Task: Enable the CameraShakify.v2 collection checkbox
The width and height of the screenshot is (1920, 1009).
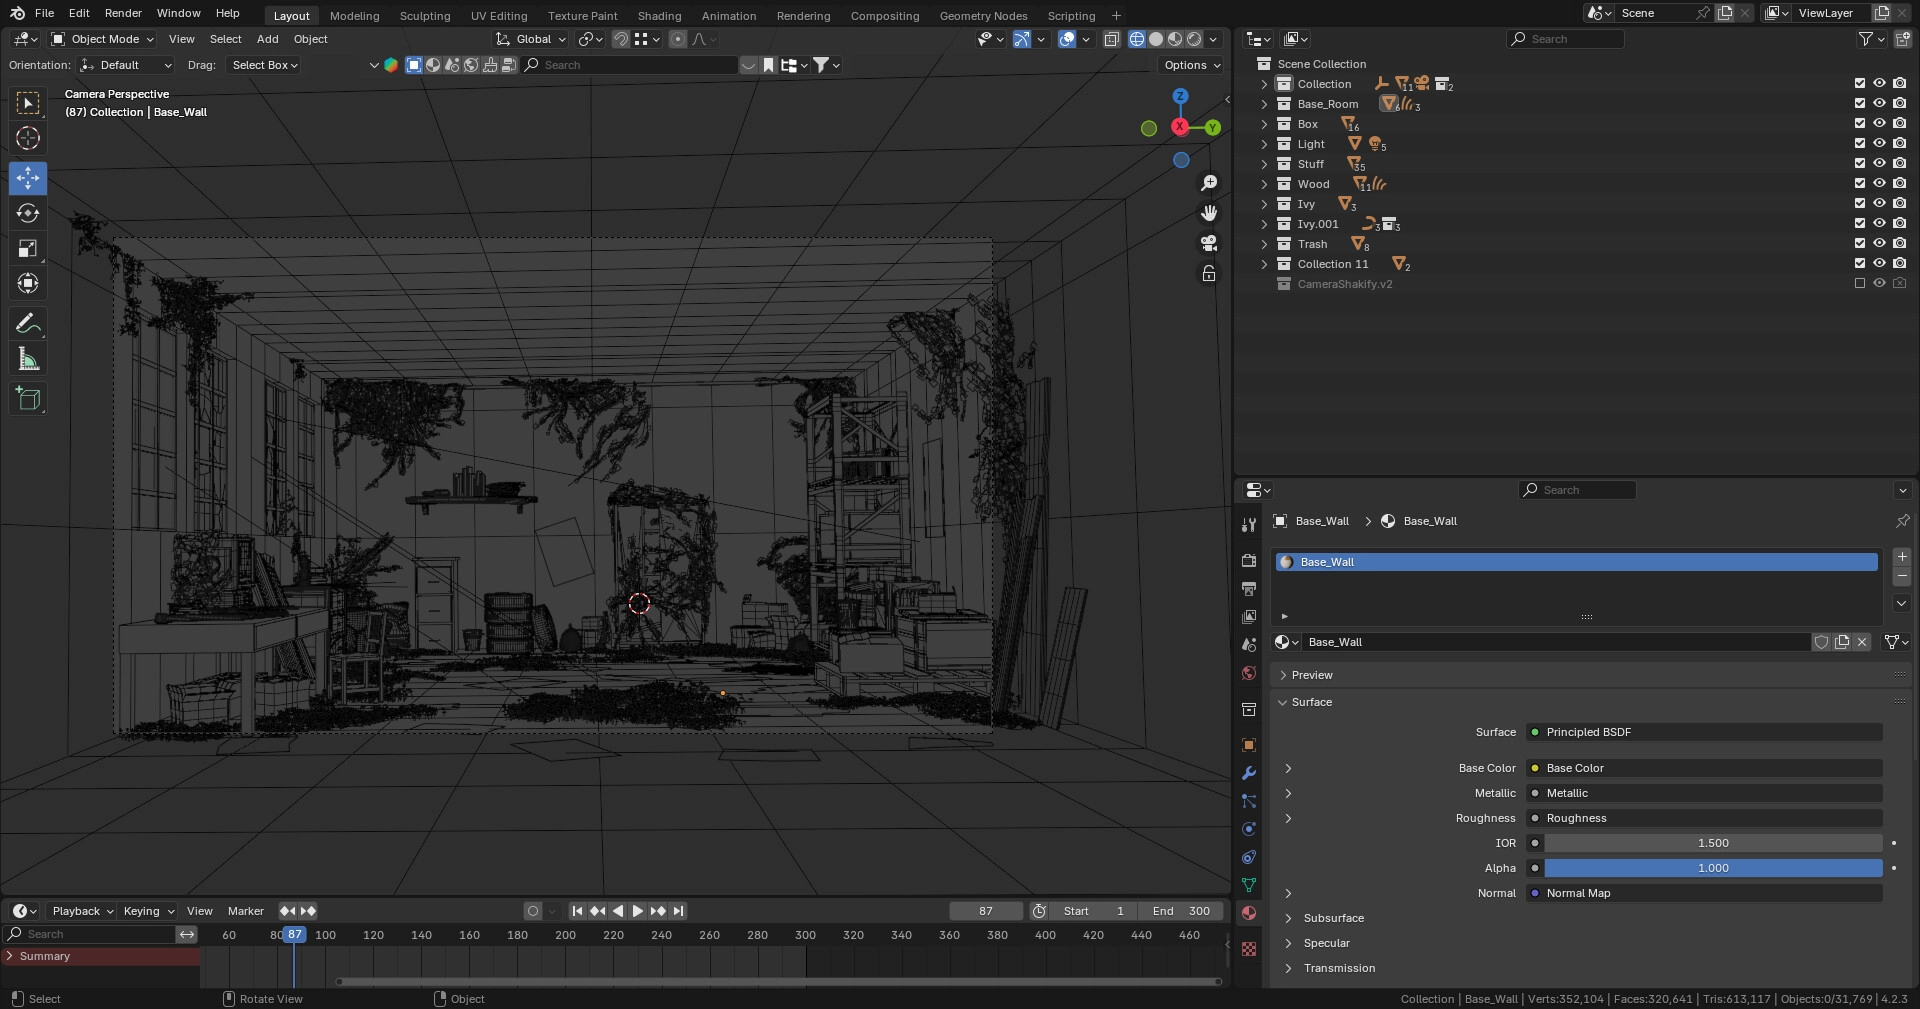Action: pyautogui.click(x=1860, y=283)
